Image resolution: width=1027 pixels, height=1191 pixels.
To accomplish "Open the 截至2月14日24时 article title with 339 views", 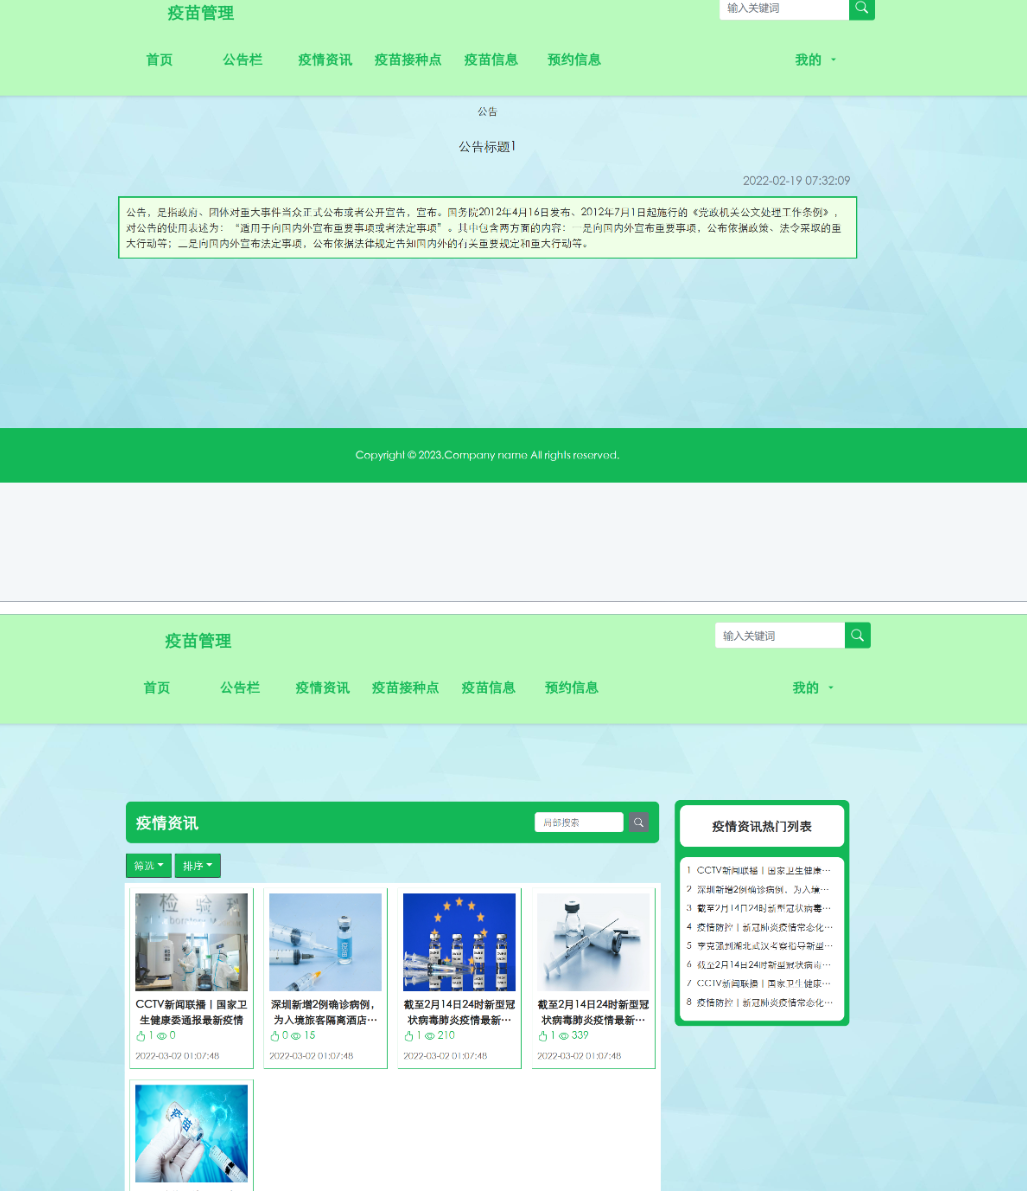I will (593, 1012).
